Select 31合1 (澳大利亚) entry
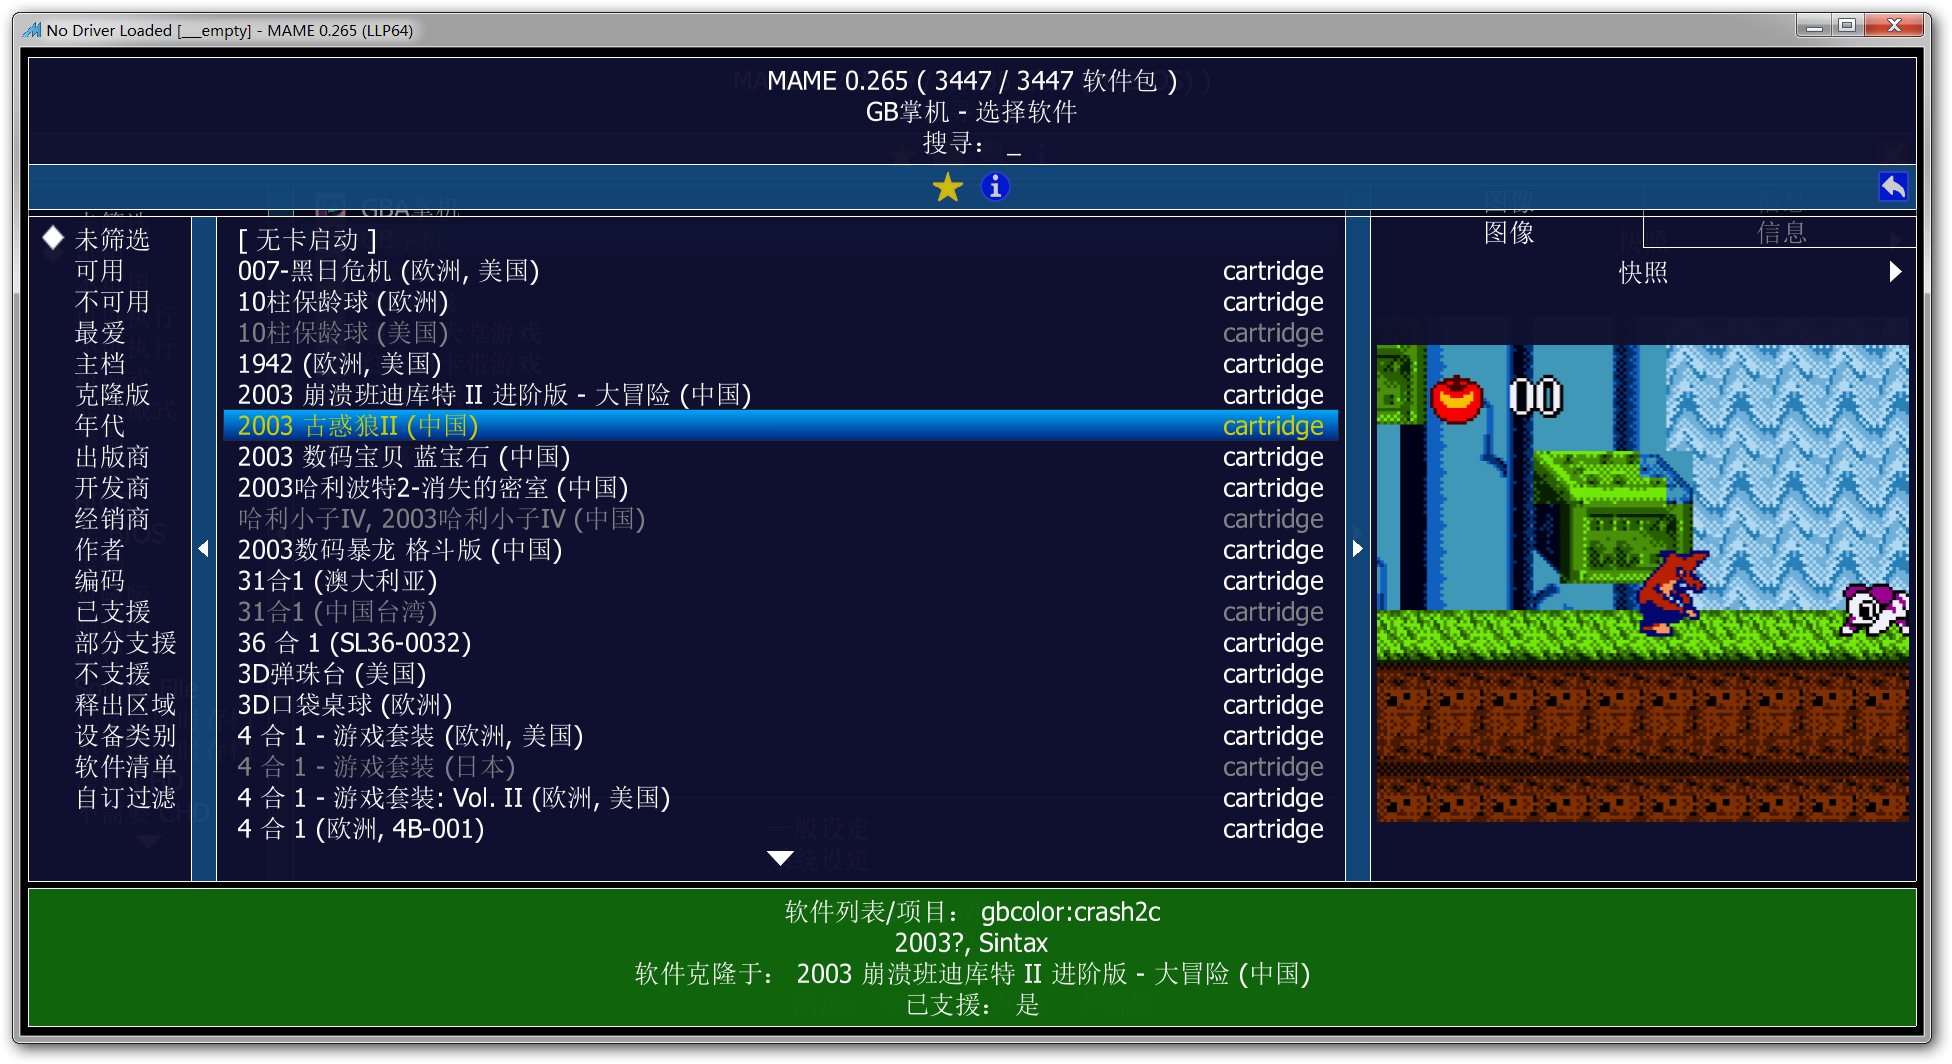This screenshot has width=1952, height=1064. point(780,581)
